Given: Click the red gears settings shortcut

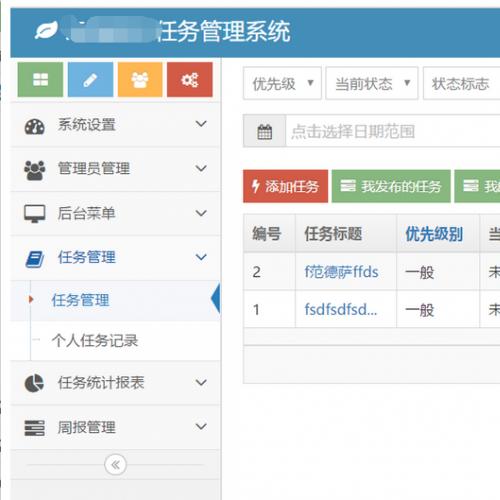Looking at the screenshot, I should click(190, 79).
